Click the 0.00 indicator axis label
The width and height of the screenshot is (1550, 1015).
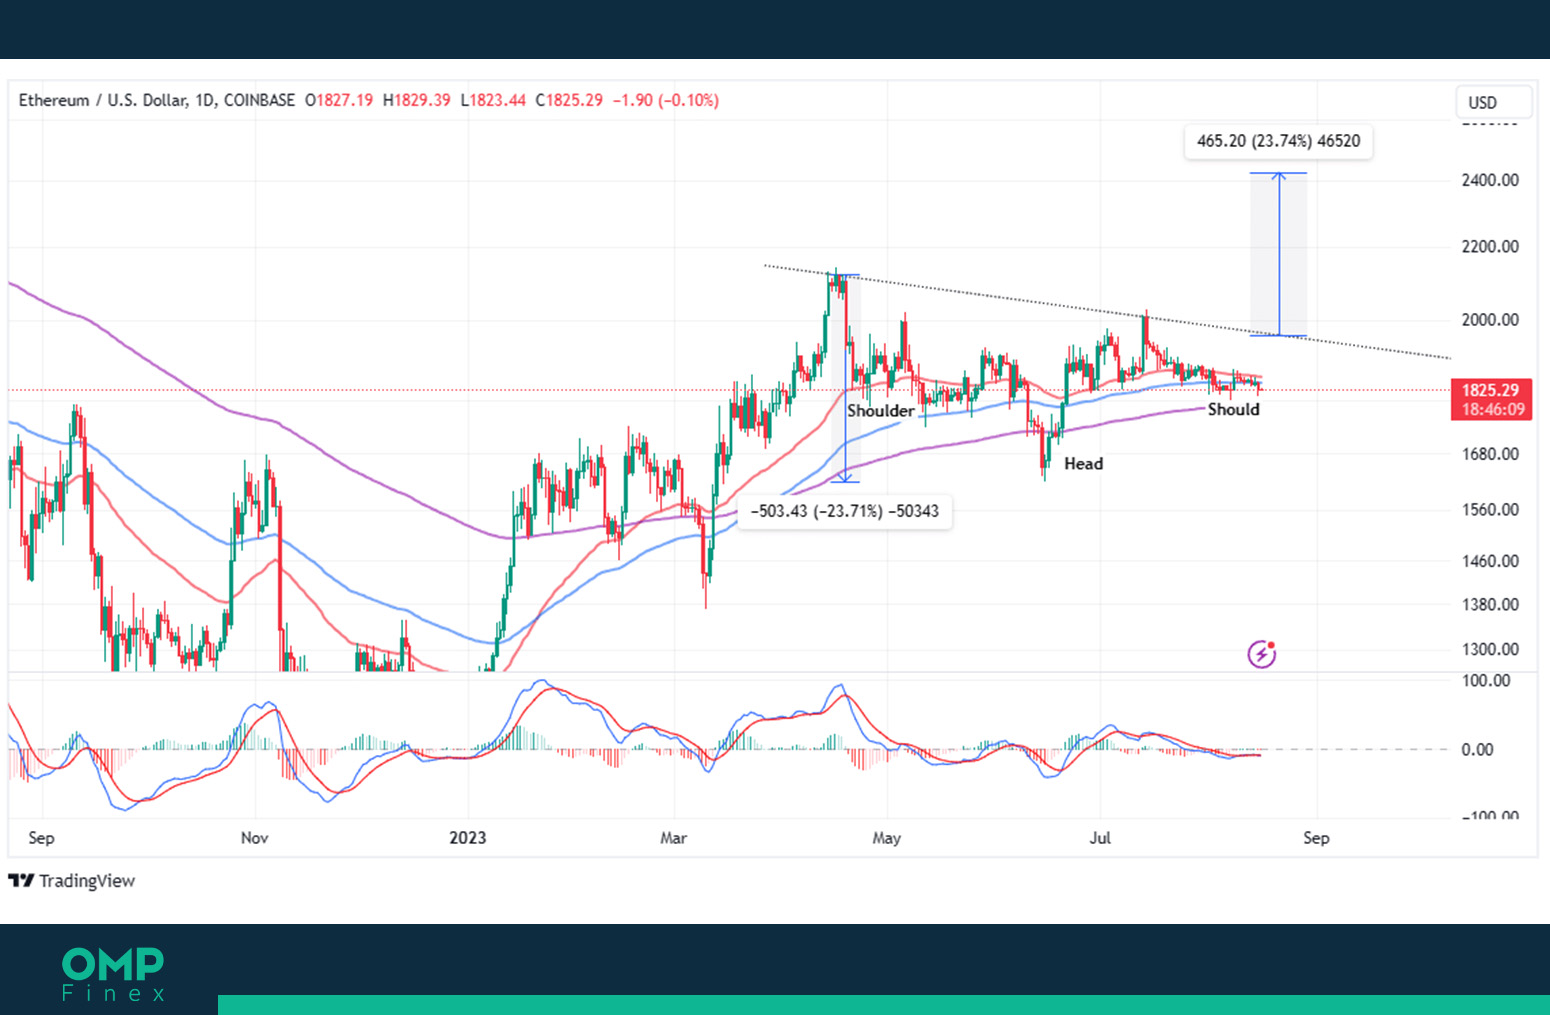pyautogui.click(x=1478, y=750)
